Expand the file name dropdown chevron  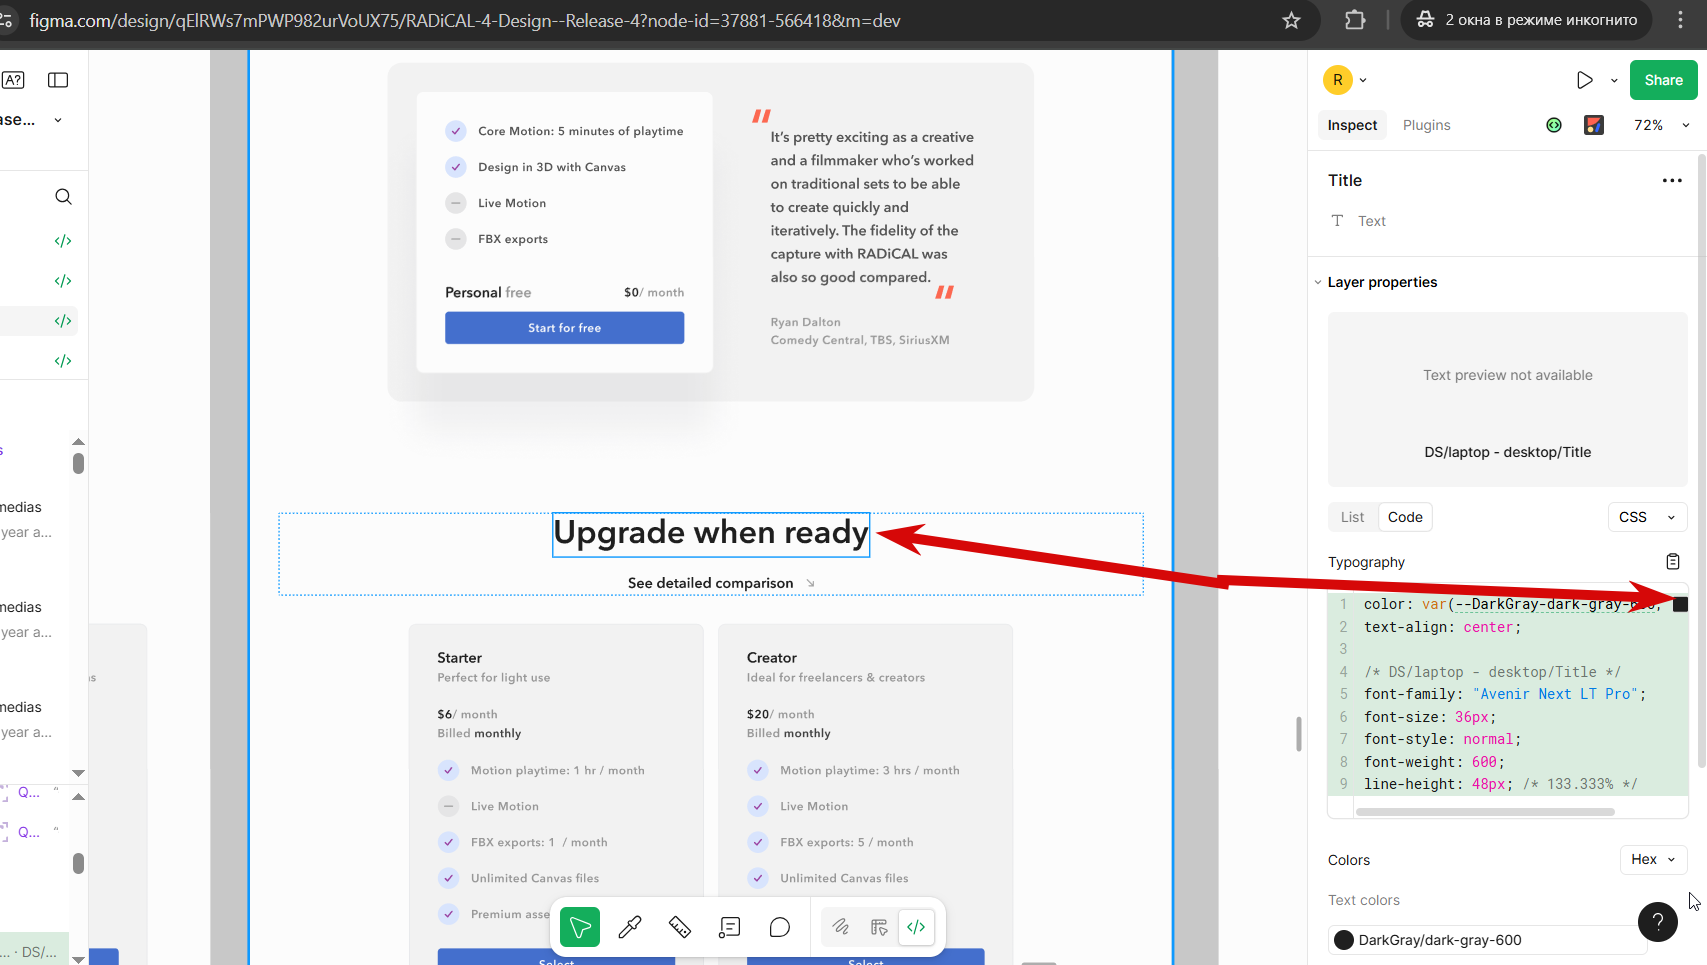(58, 120)
